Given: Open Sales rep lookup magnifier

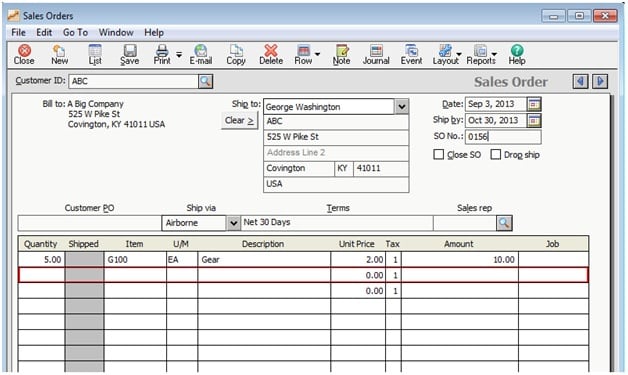Looking at the screenshot, I should pyautogui.click(x=504, y=223).
